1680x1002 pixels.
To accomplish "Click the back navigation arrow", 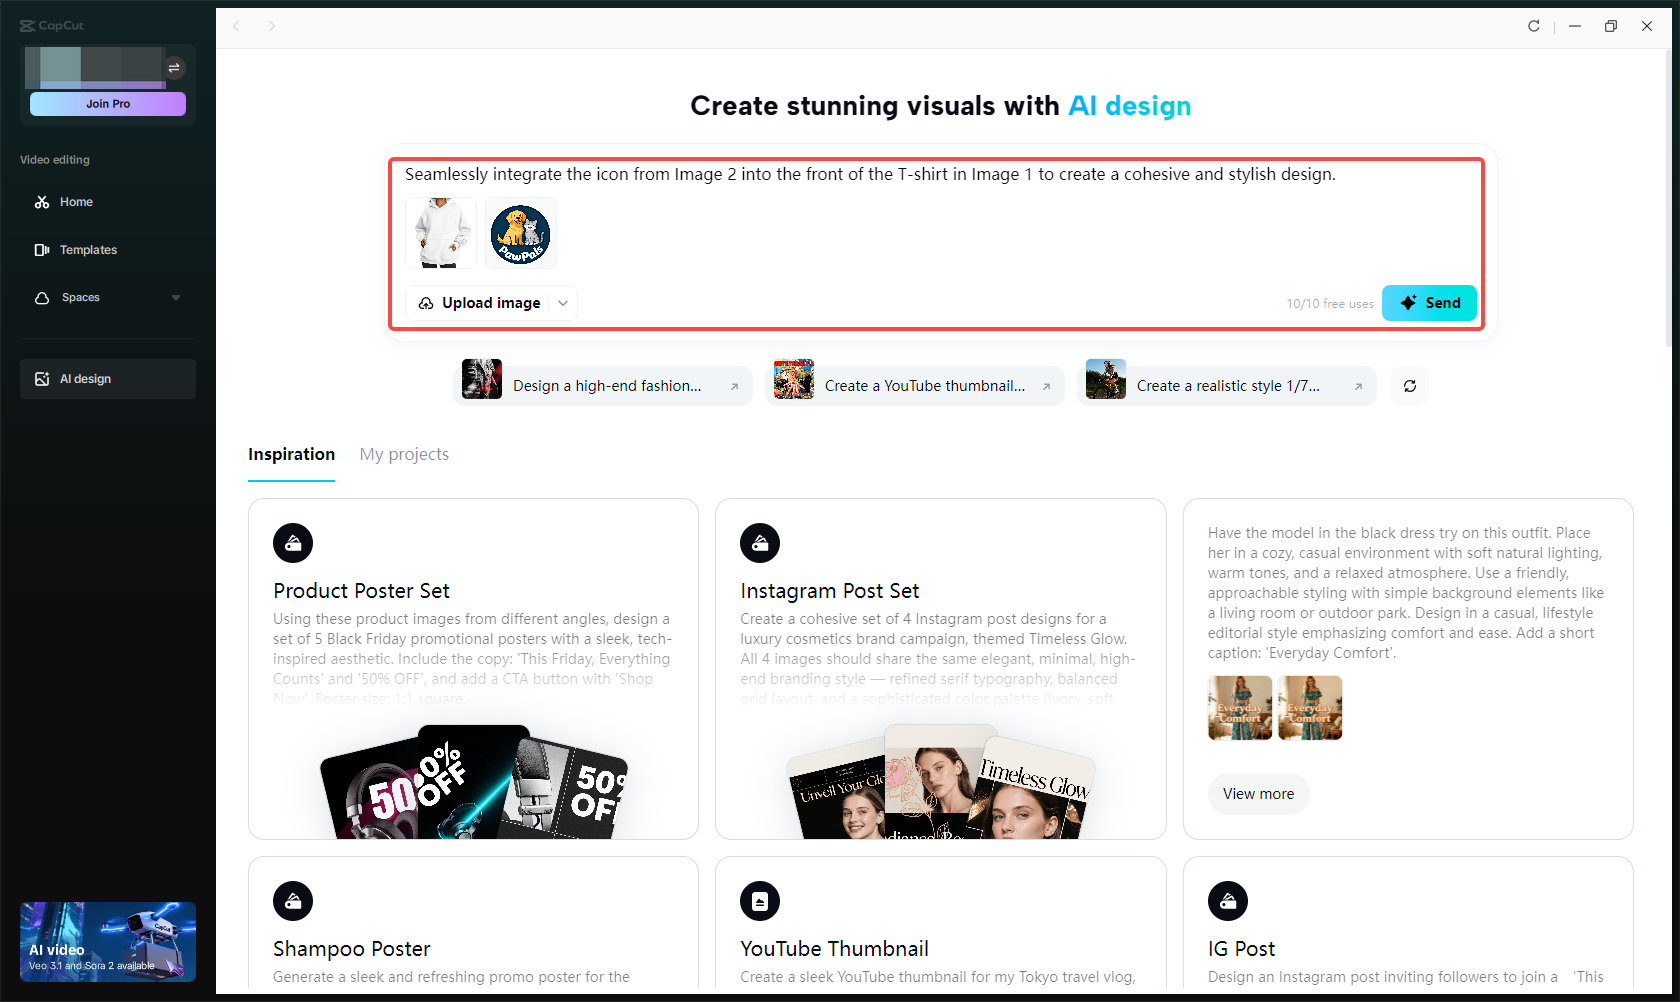I will [236, 26].
